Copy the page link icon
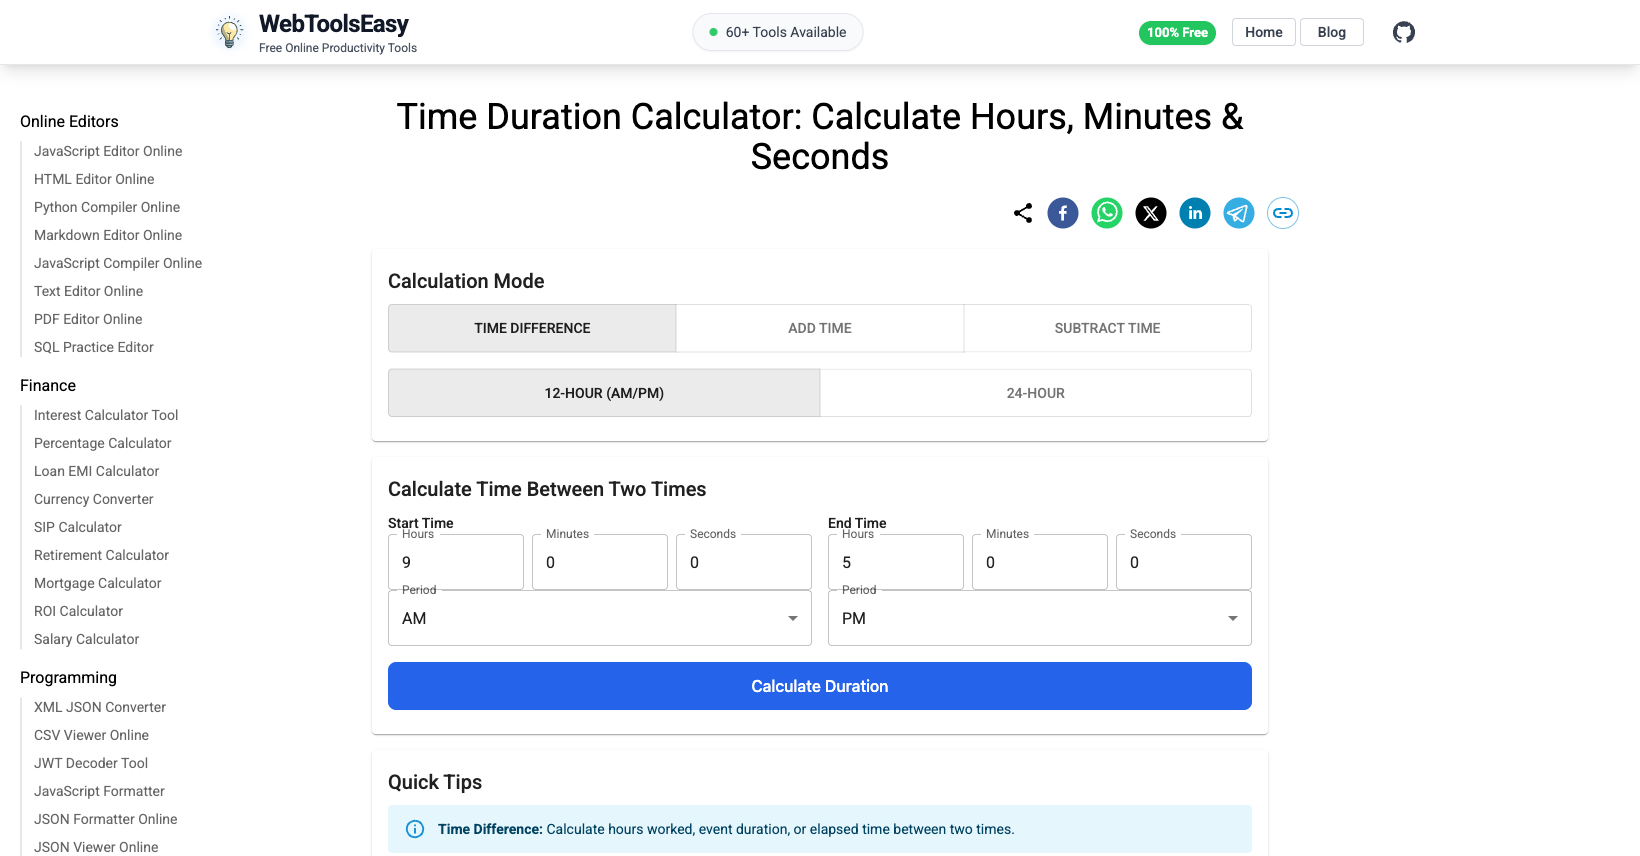 [1282, 213]
